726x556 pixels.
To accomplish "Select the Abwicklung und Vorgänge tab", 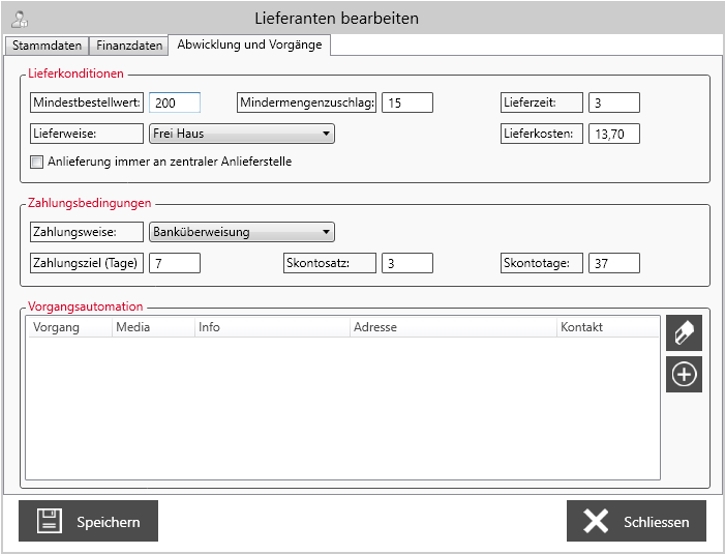I will pyautogui.click(x=249, y=45).
